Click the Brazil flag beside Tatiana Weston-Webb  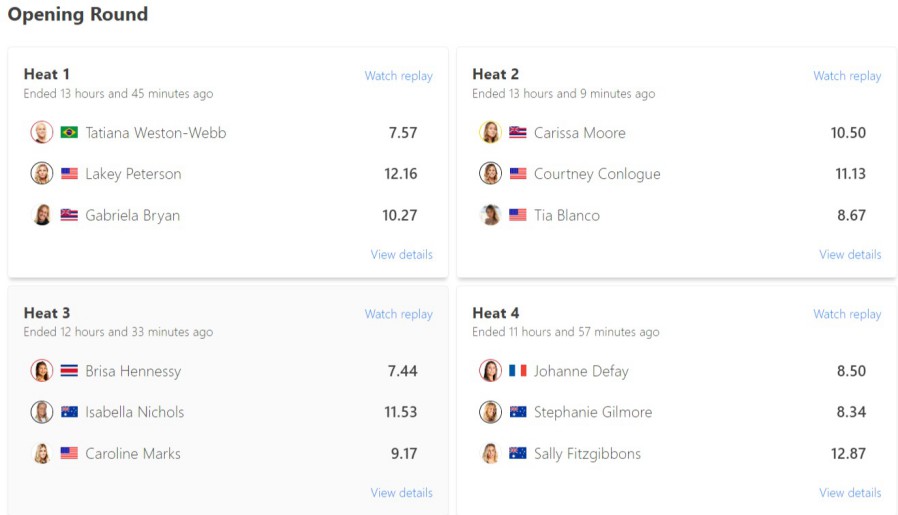(69, 132)
